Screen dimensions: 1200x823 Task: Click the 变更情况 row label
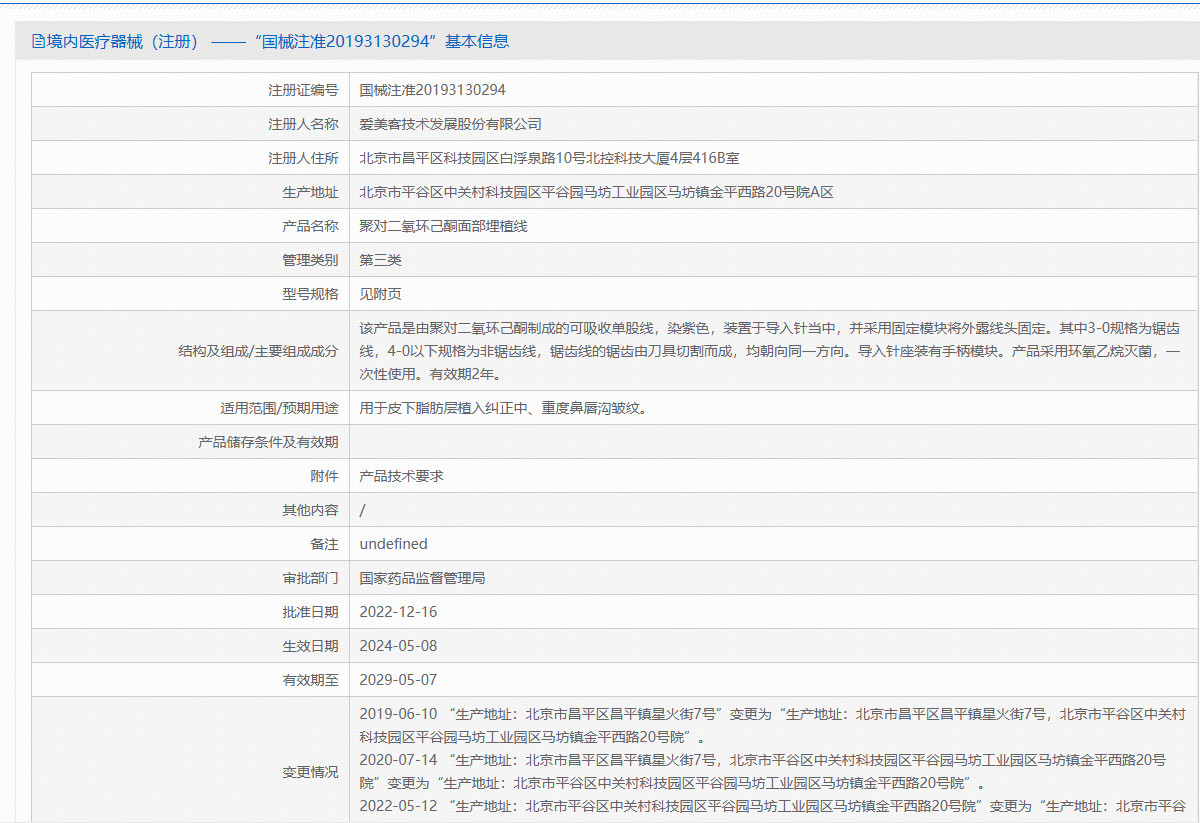[x=310, y=772]
